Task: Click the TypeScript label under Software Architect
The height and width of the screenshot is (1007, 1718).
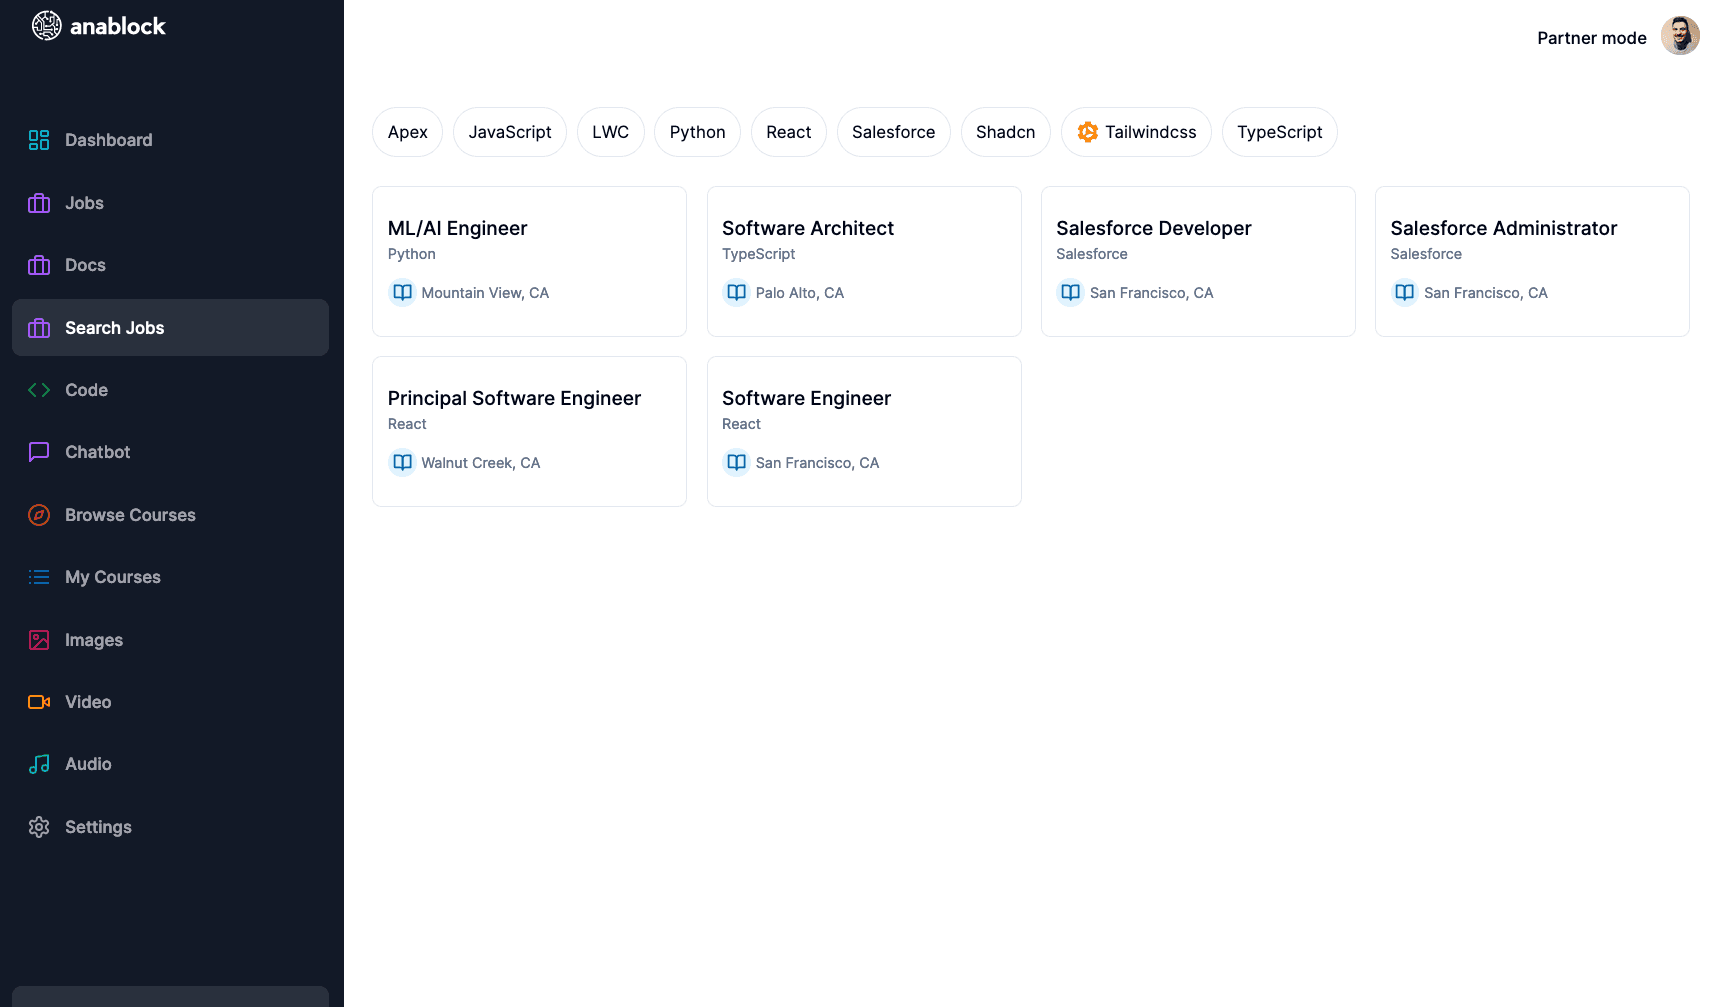Action: point(759,254)
